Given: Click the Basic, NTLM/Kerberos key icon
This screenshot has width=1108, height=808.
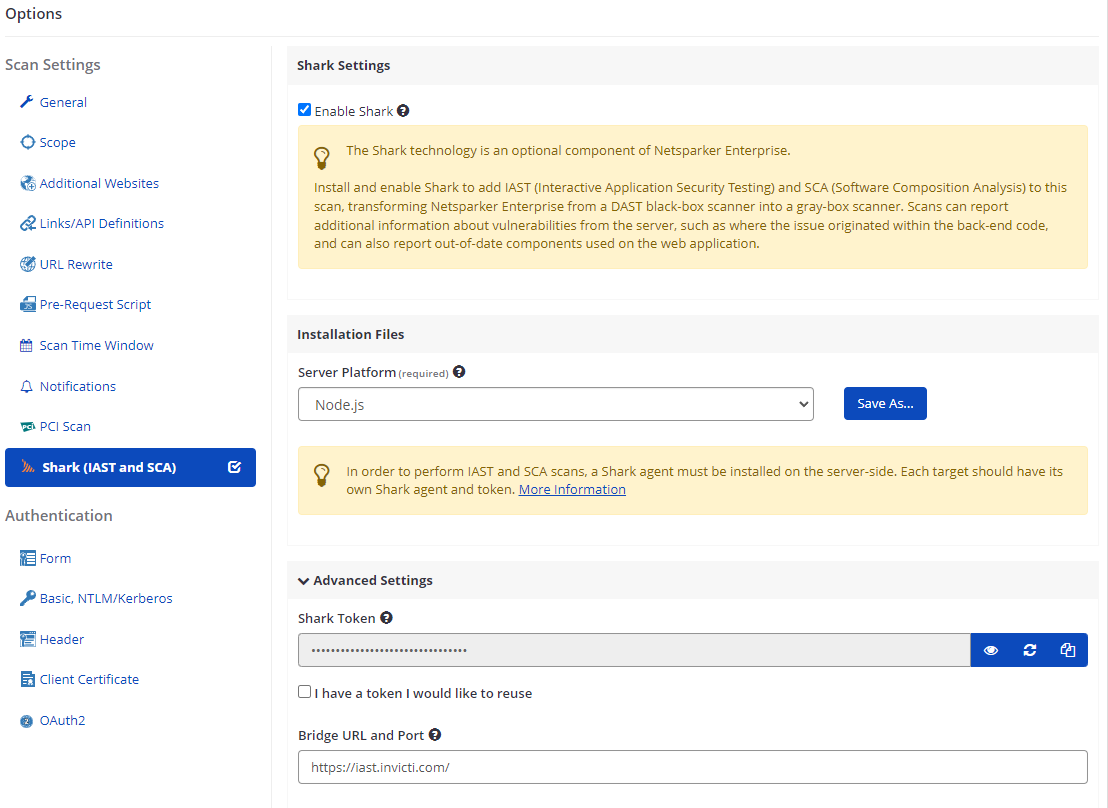Looking at the screenshot, I should point(28,598).
